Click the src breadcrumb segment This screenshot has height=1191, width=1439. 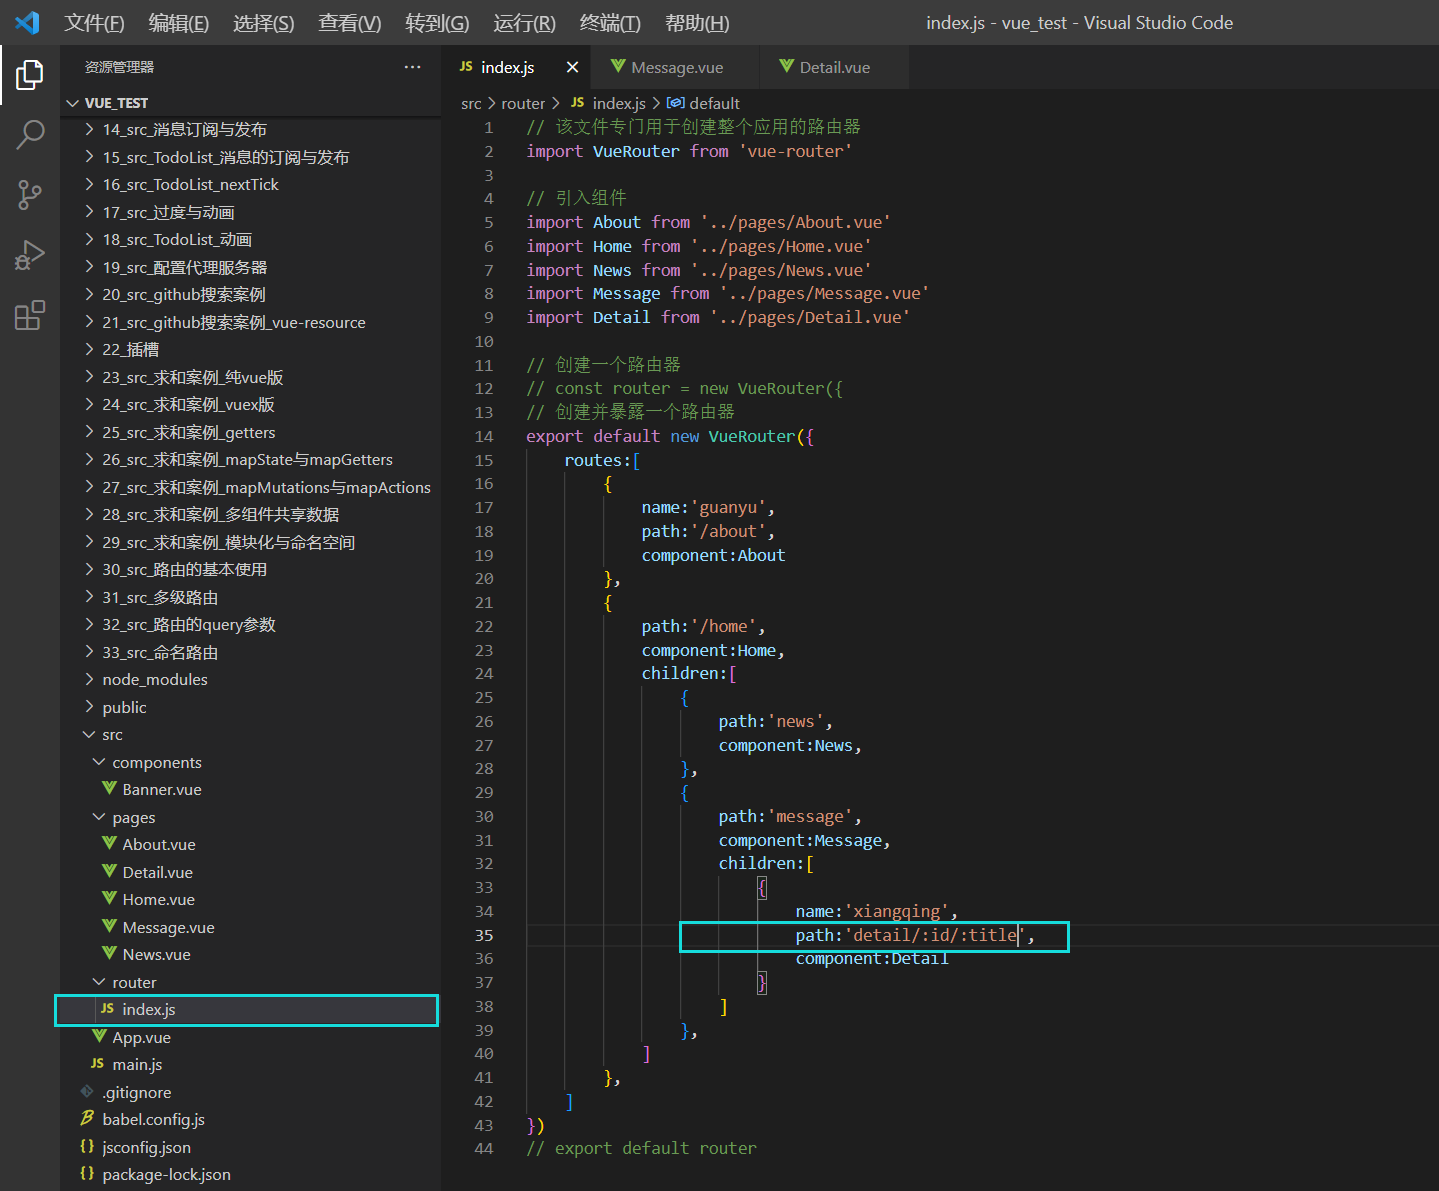coord(471,103)
